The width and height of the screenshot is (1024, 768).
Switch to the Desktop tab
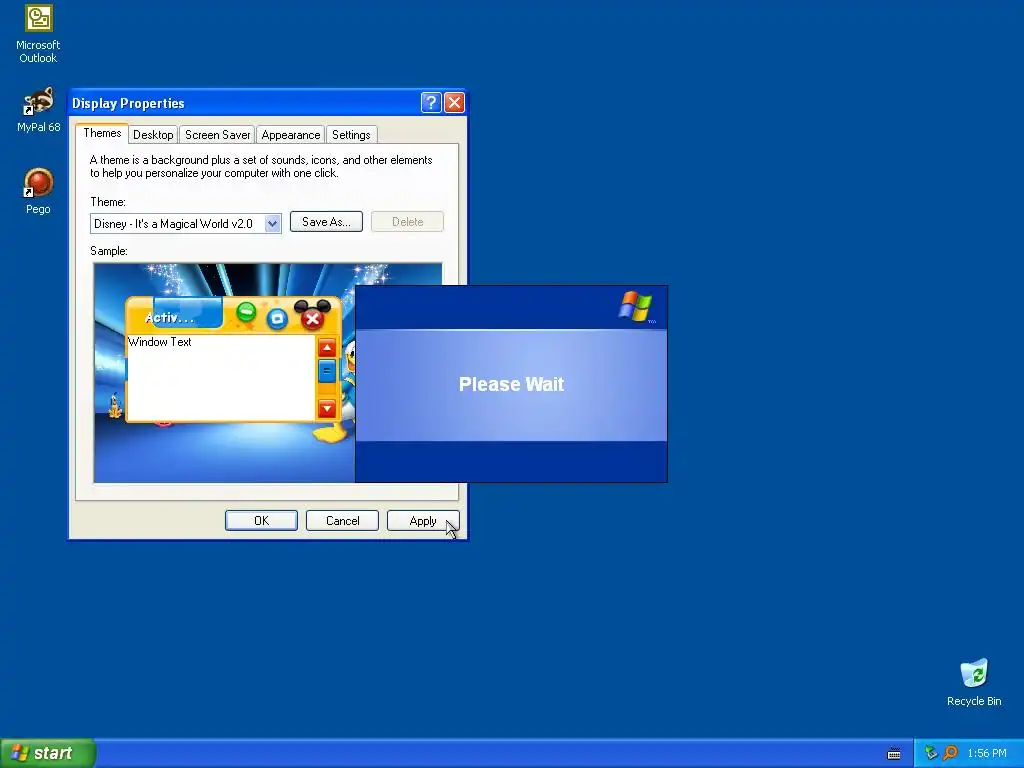153,135
